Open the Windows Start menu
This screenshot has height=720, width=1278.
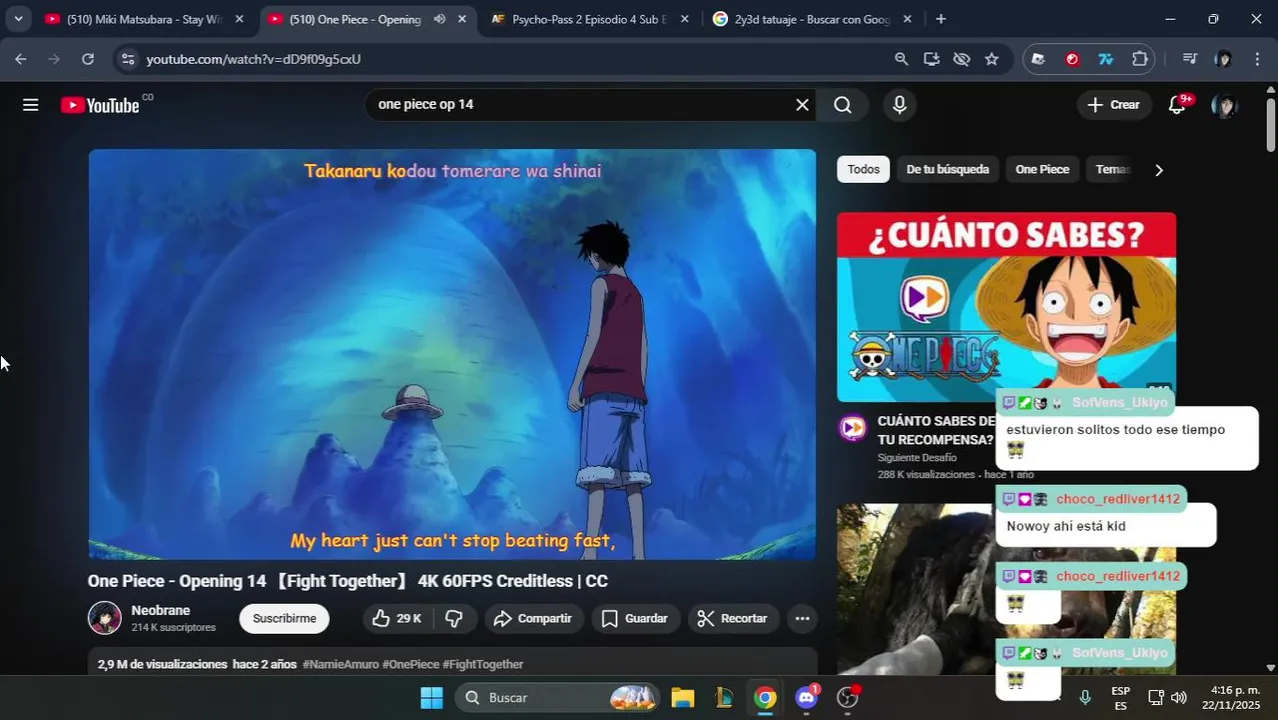pyautogui.click(x=431, y=698)
